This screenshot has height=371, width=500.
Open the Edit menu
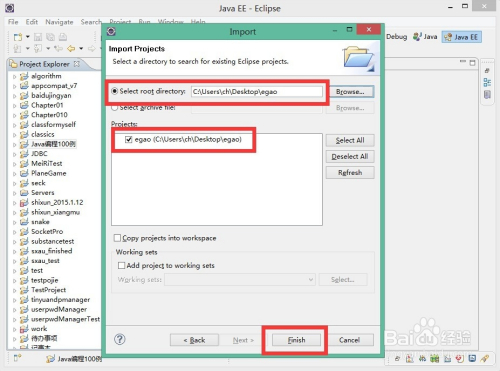tap(32, 22)
